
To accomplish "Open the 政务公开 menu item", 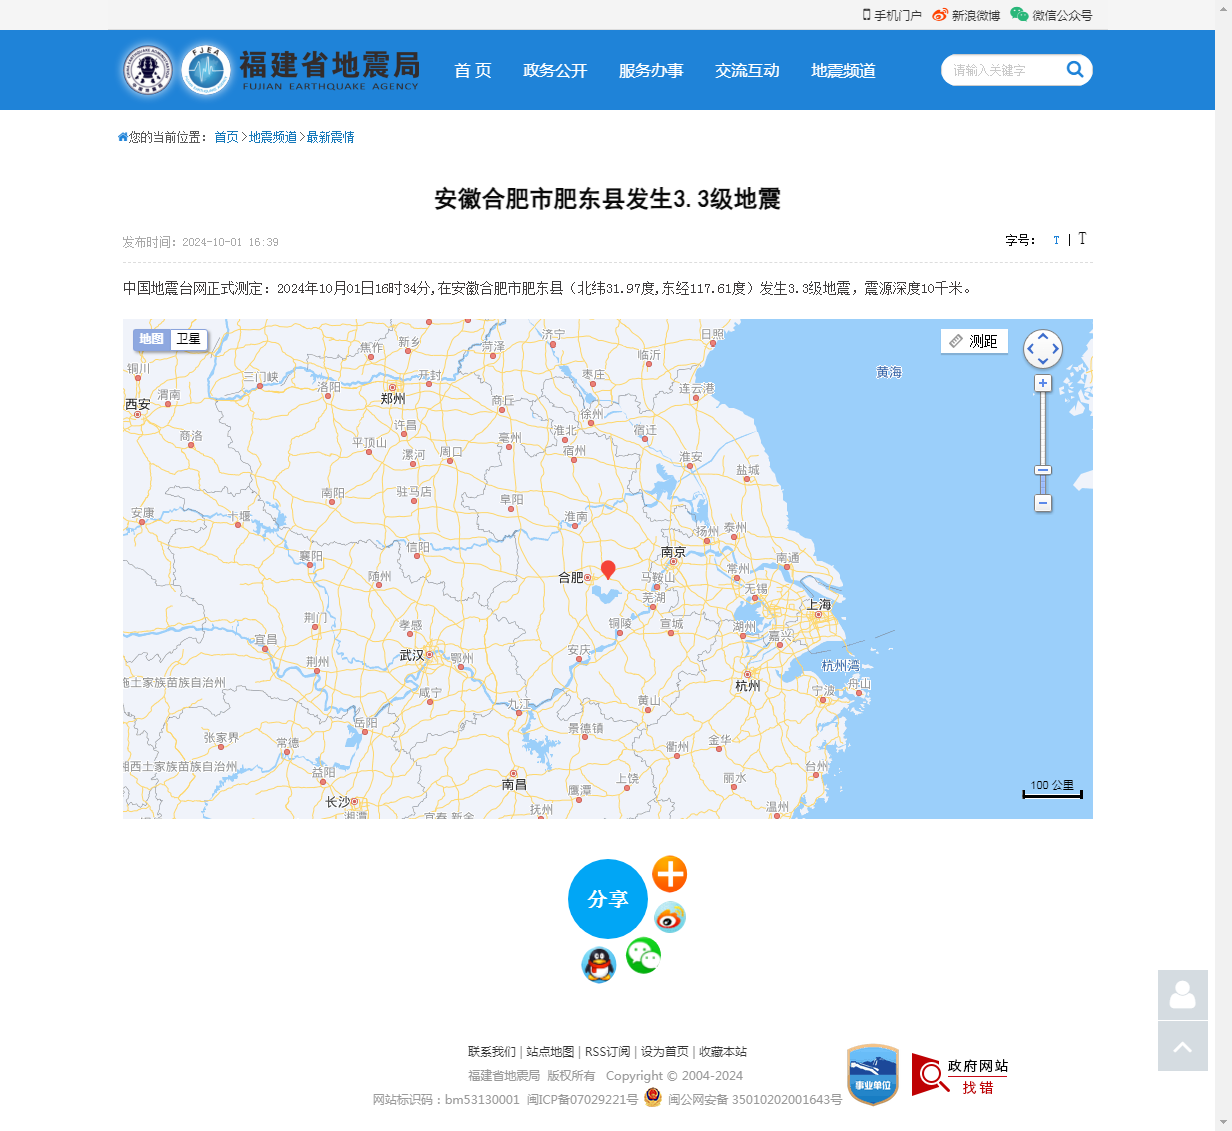I will [x=555, y=70].
